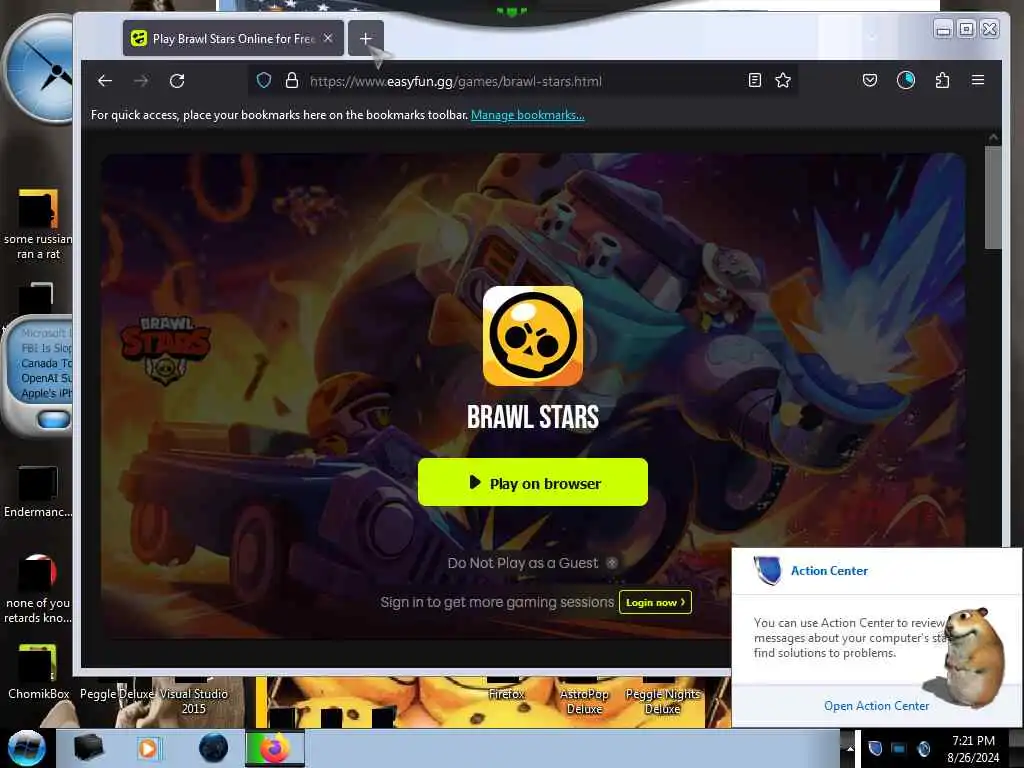1024x768 pixels.
Task: Click the Action Center title heading
Action: click(829, 571)
